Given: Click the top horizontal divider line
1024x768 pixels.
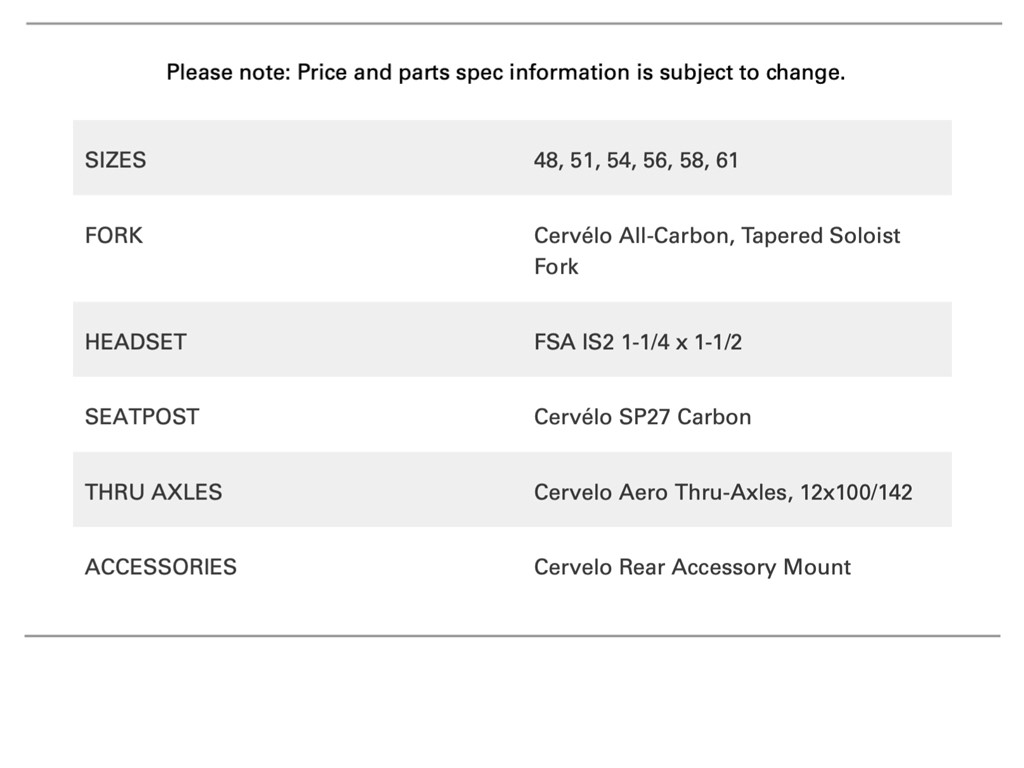Looking at the screenshot, I should [513, 23].
